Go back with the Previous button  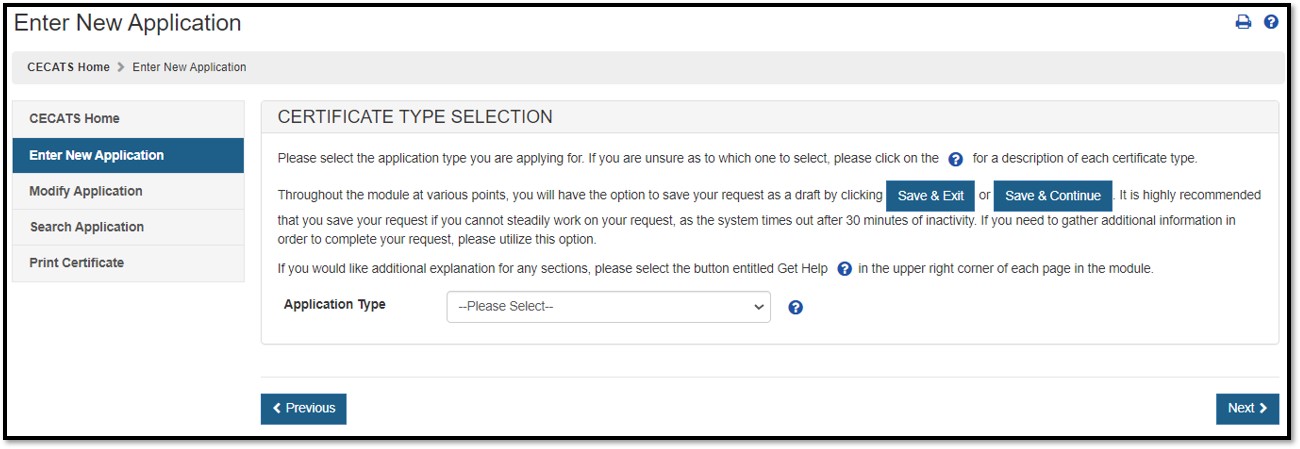coord(303,408)
